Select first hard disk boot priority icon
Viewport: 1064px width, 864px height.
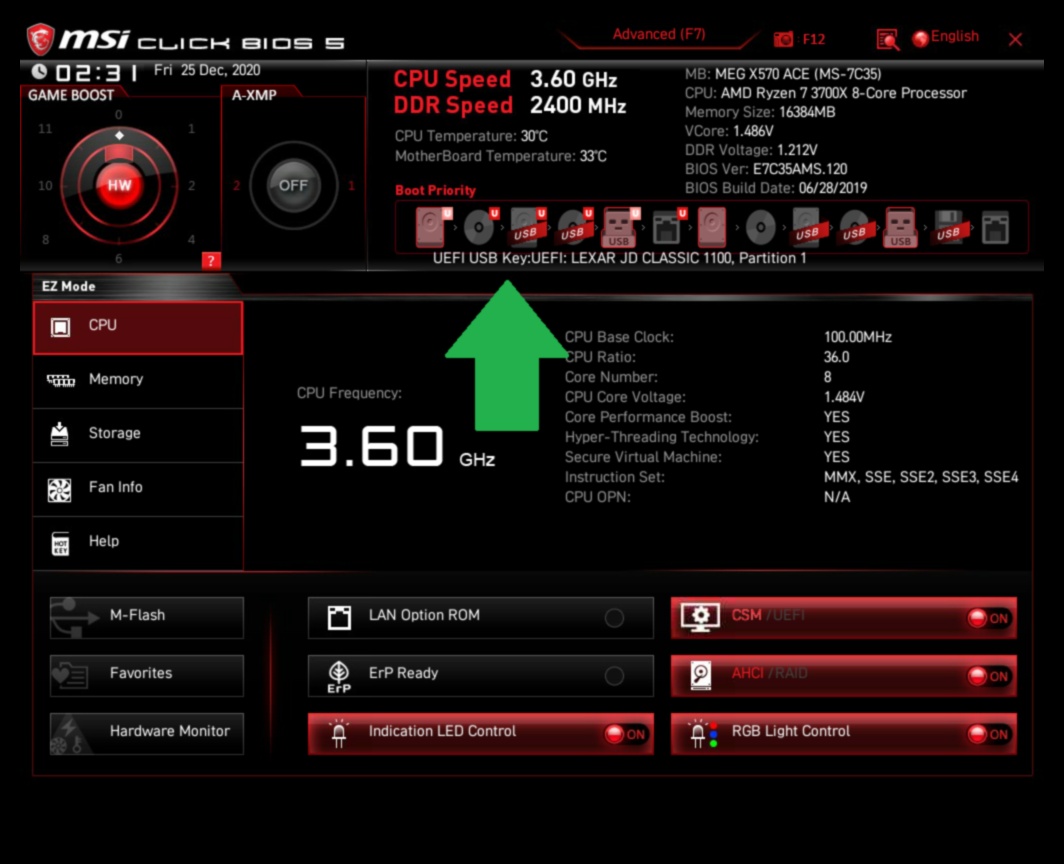click(432, 228)
